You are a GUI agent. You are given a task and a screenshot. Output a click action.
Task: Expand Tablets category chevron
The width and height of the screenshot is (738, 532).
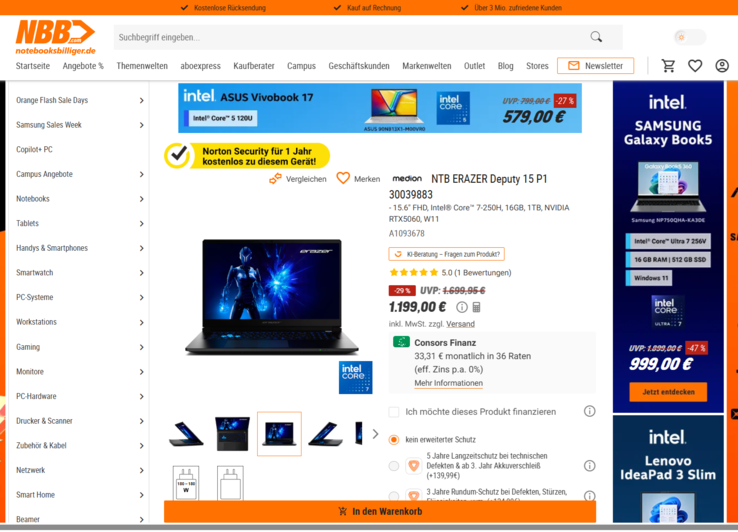pyautogui.click(x=141, y=223)
